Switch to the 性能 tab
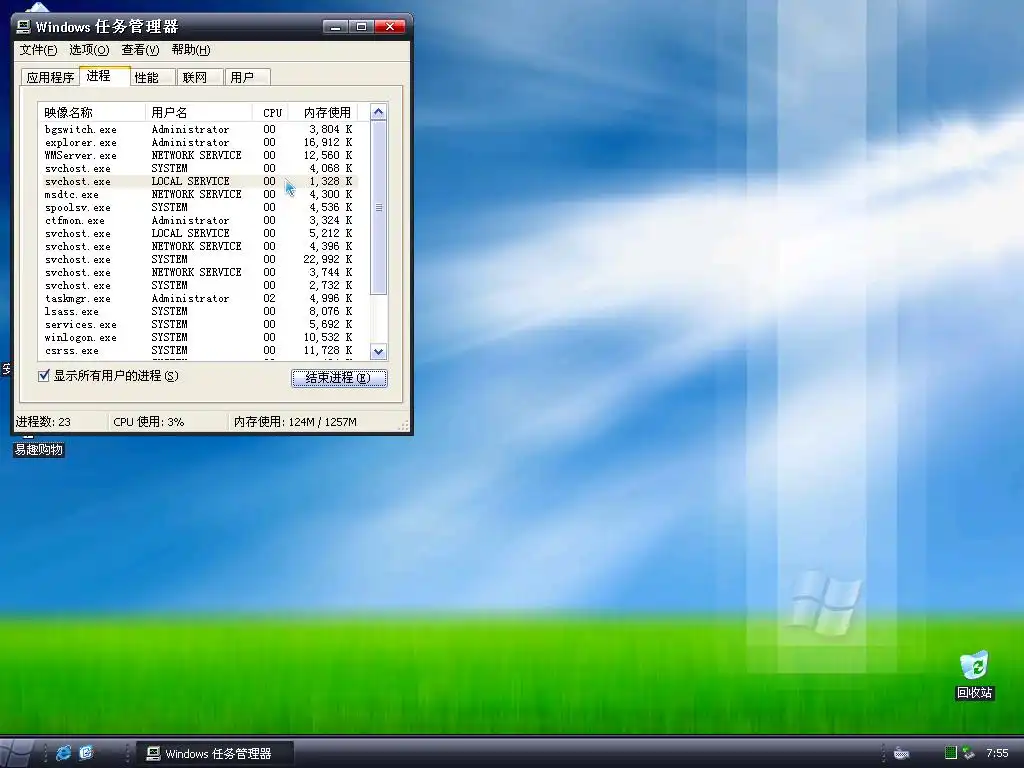Screen dimensions: 1024x768 pos(152,77)
